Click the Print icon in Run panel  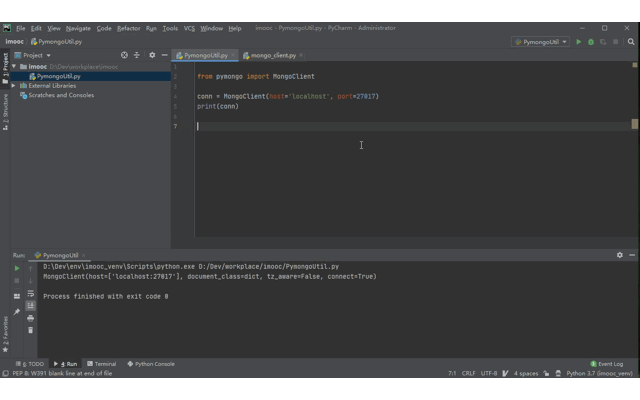[x=31, y=318]
